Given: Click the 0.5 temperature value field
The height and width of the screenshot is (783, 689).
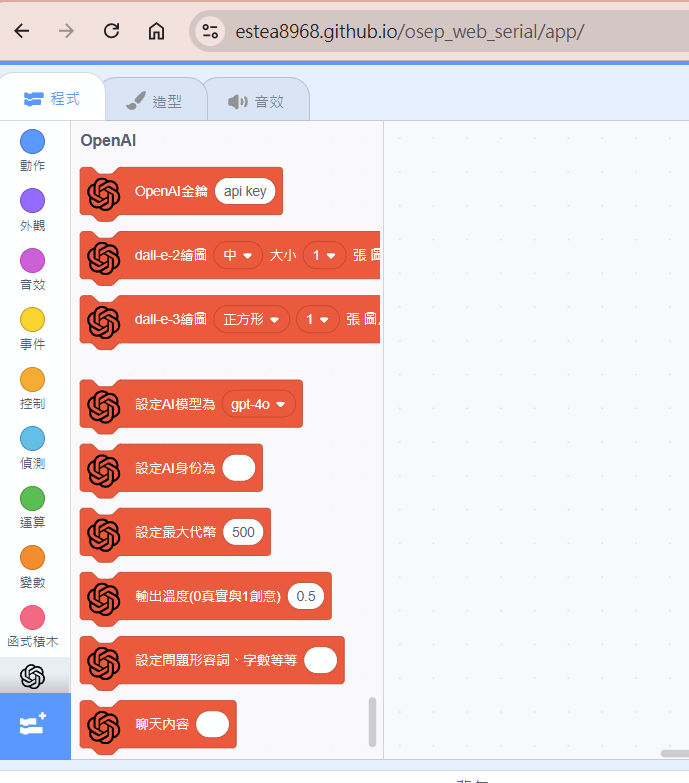Looking at the screenshot, I should (306, 596).
